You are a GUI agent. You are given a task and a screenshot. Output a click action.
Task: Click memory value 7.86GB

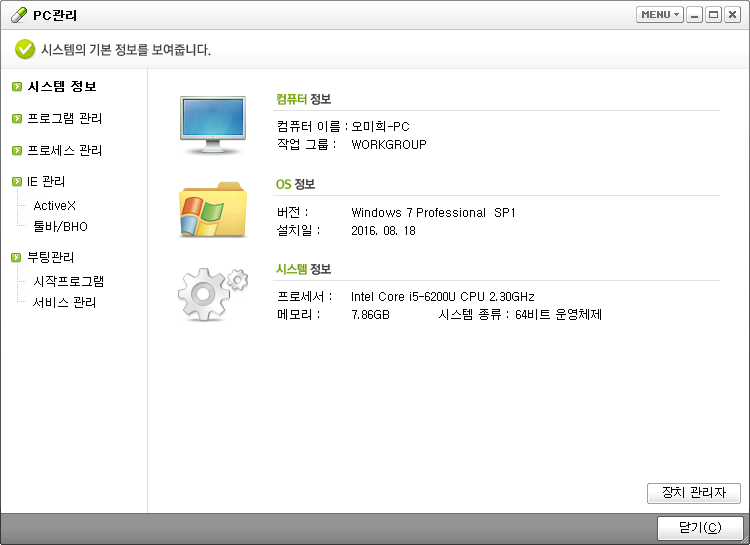(371, 315)
